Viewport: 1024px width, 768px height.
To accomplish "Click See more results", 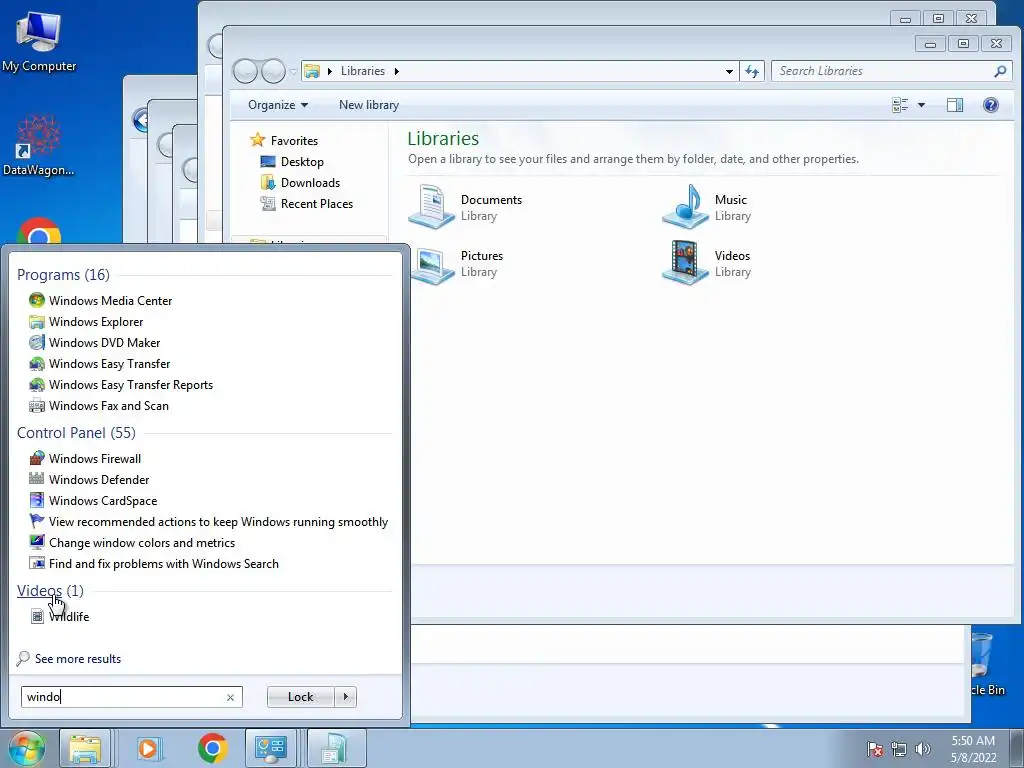I will pos(69,658).
